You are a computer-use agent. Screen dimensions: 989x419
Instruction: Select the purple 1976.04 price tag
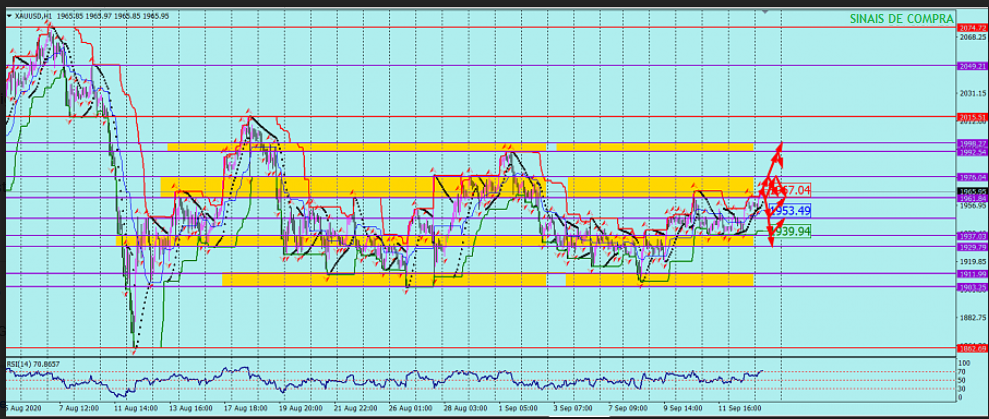tap(972, 177)
